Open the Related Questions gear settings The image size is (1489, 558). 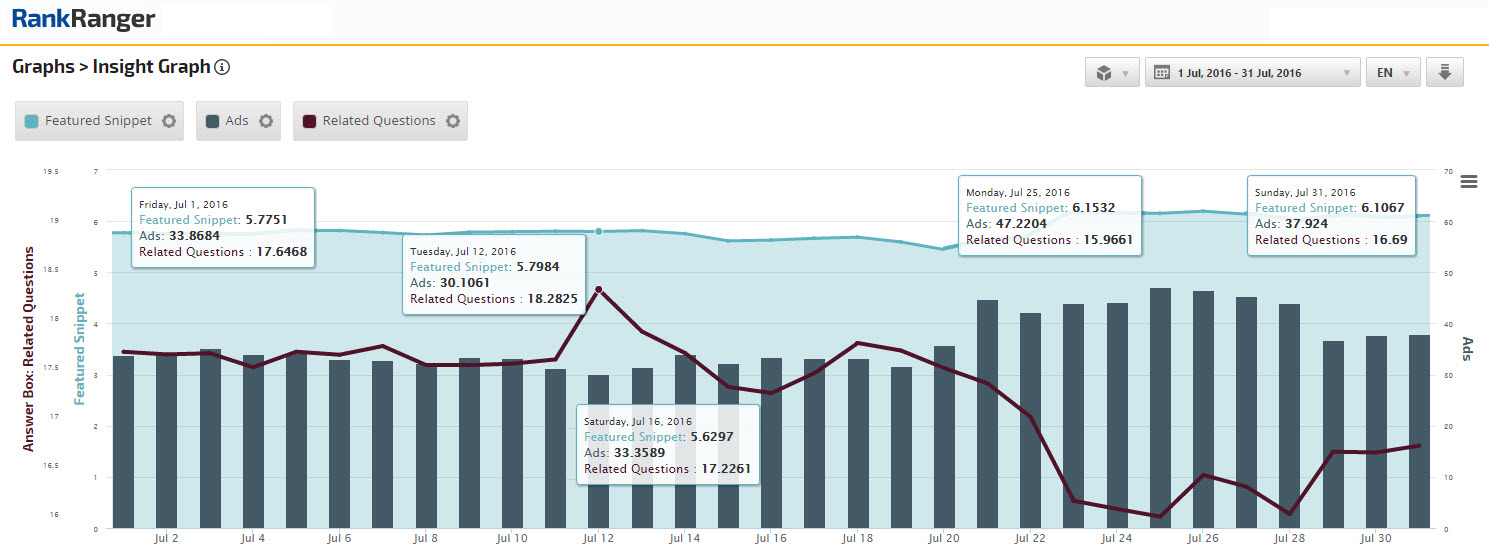453,121
